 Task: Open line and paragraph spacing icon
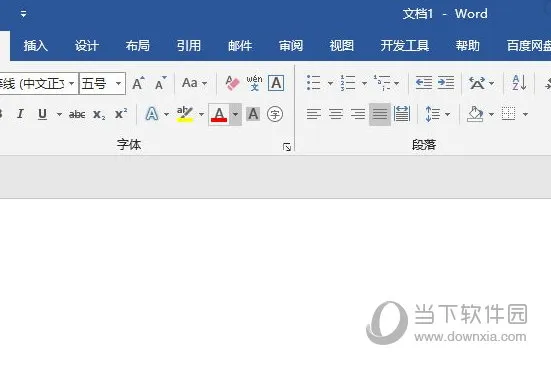(x=433, y=114)
